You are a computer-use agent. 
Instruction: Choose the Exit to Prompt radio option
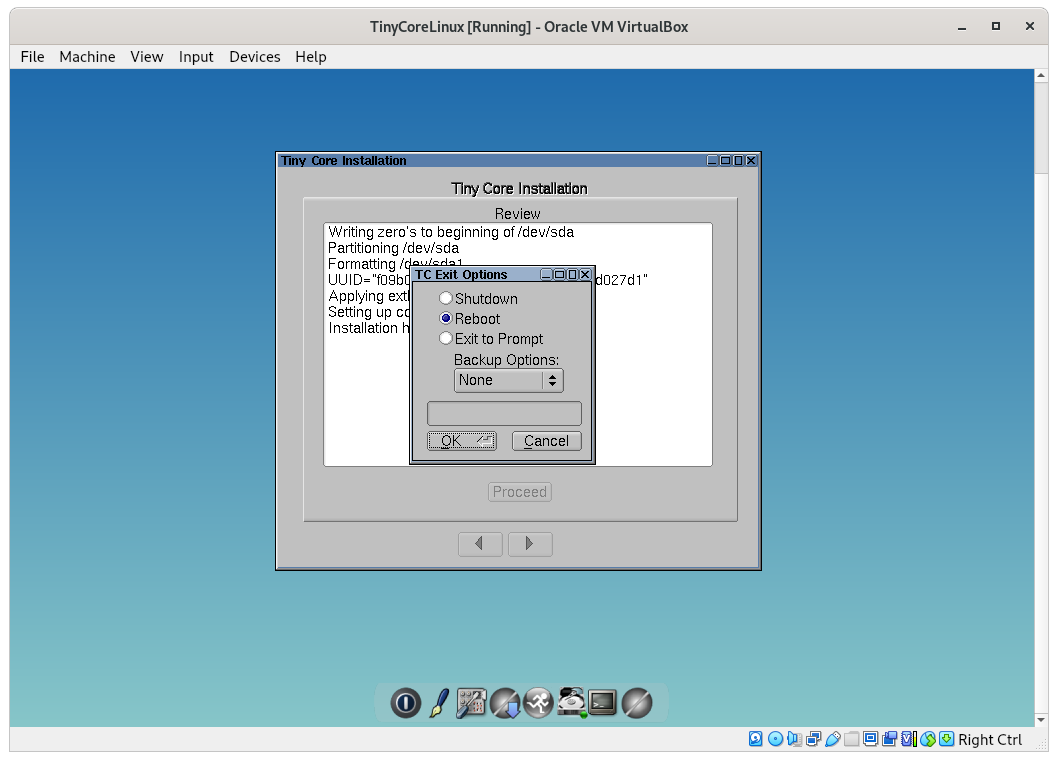491,339
